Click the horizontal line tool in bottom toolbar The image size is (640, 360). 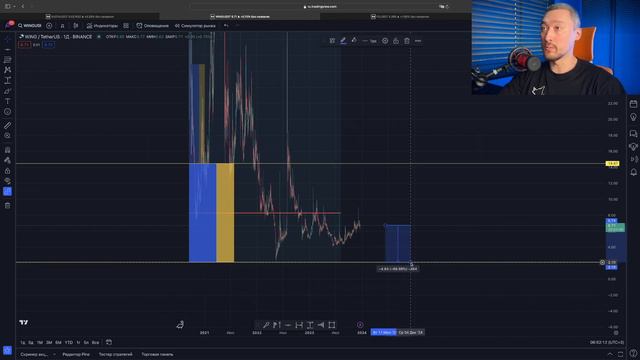tap(288, 325)
